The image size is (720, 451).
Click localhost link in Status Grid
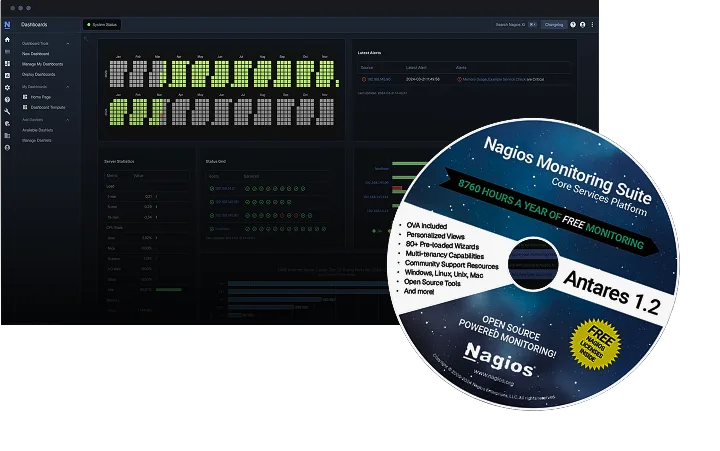click(x=223, y=229)
